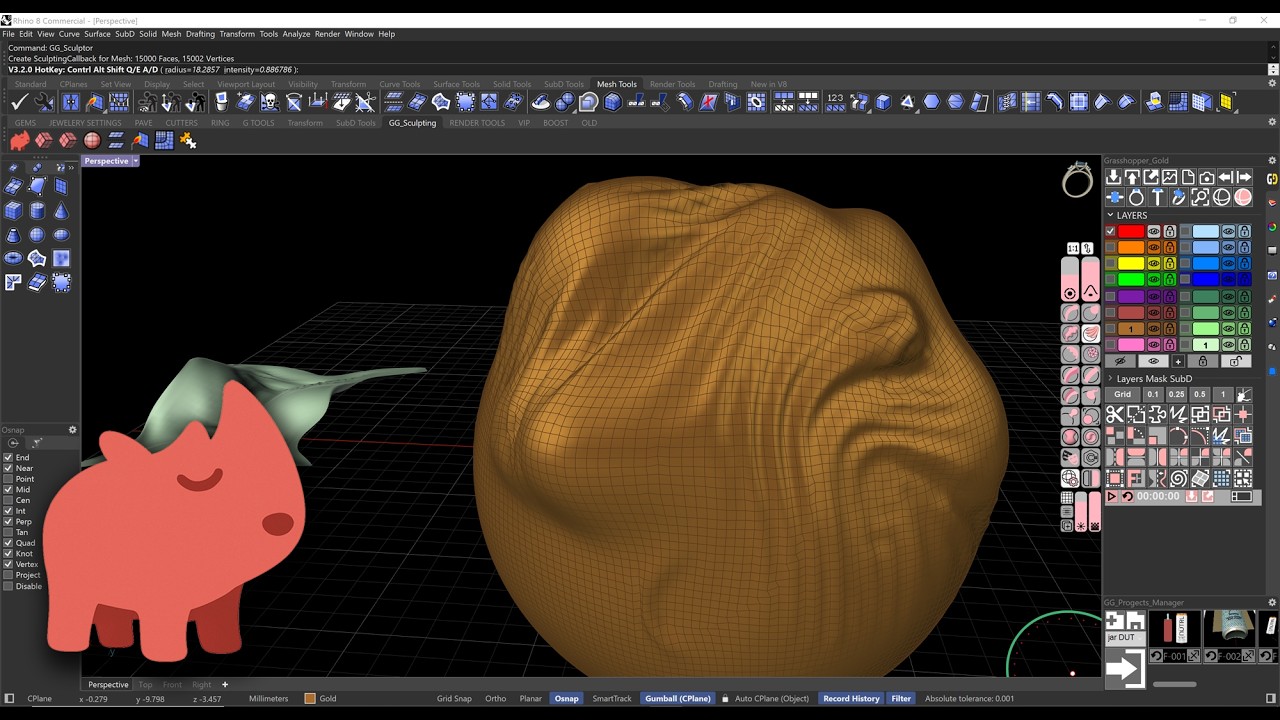Click the gear icon of Grasshopper_Gold panel

1272,160
